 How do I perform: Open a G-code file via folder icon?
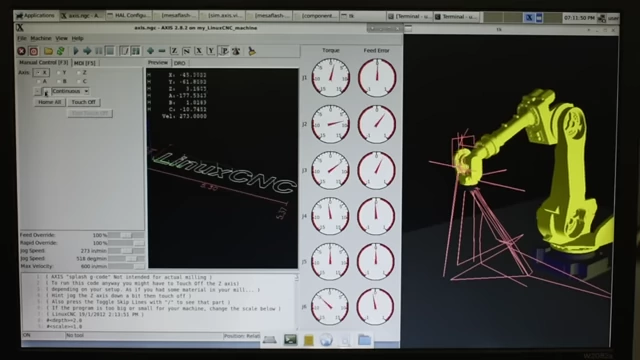point(49,51)
